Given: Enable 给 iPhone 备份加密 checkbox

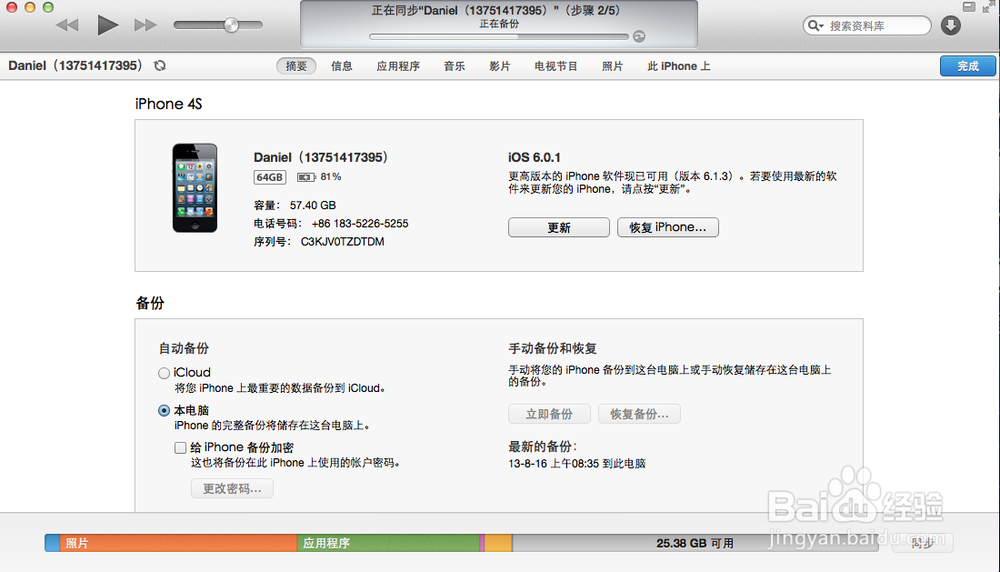Looking at the screenshot, I should click(180, 448).
